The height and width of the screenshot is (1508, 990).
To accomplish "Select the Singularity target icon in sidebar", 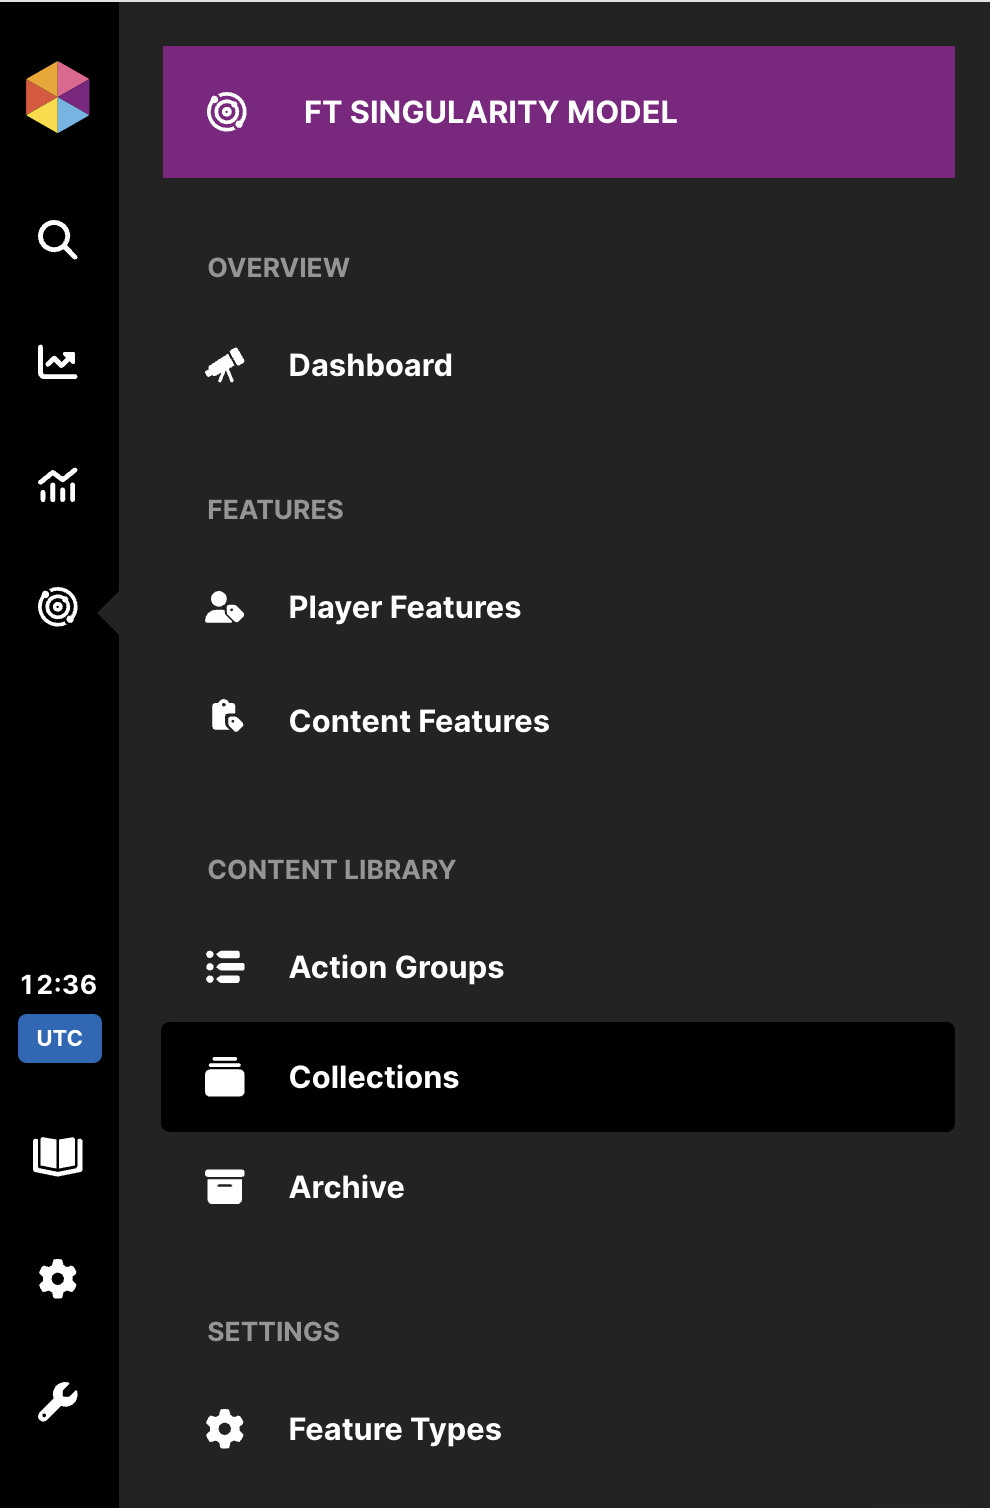I will tap(58, 607).
